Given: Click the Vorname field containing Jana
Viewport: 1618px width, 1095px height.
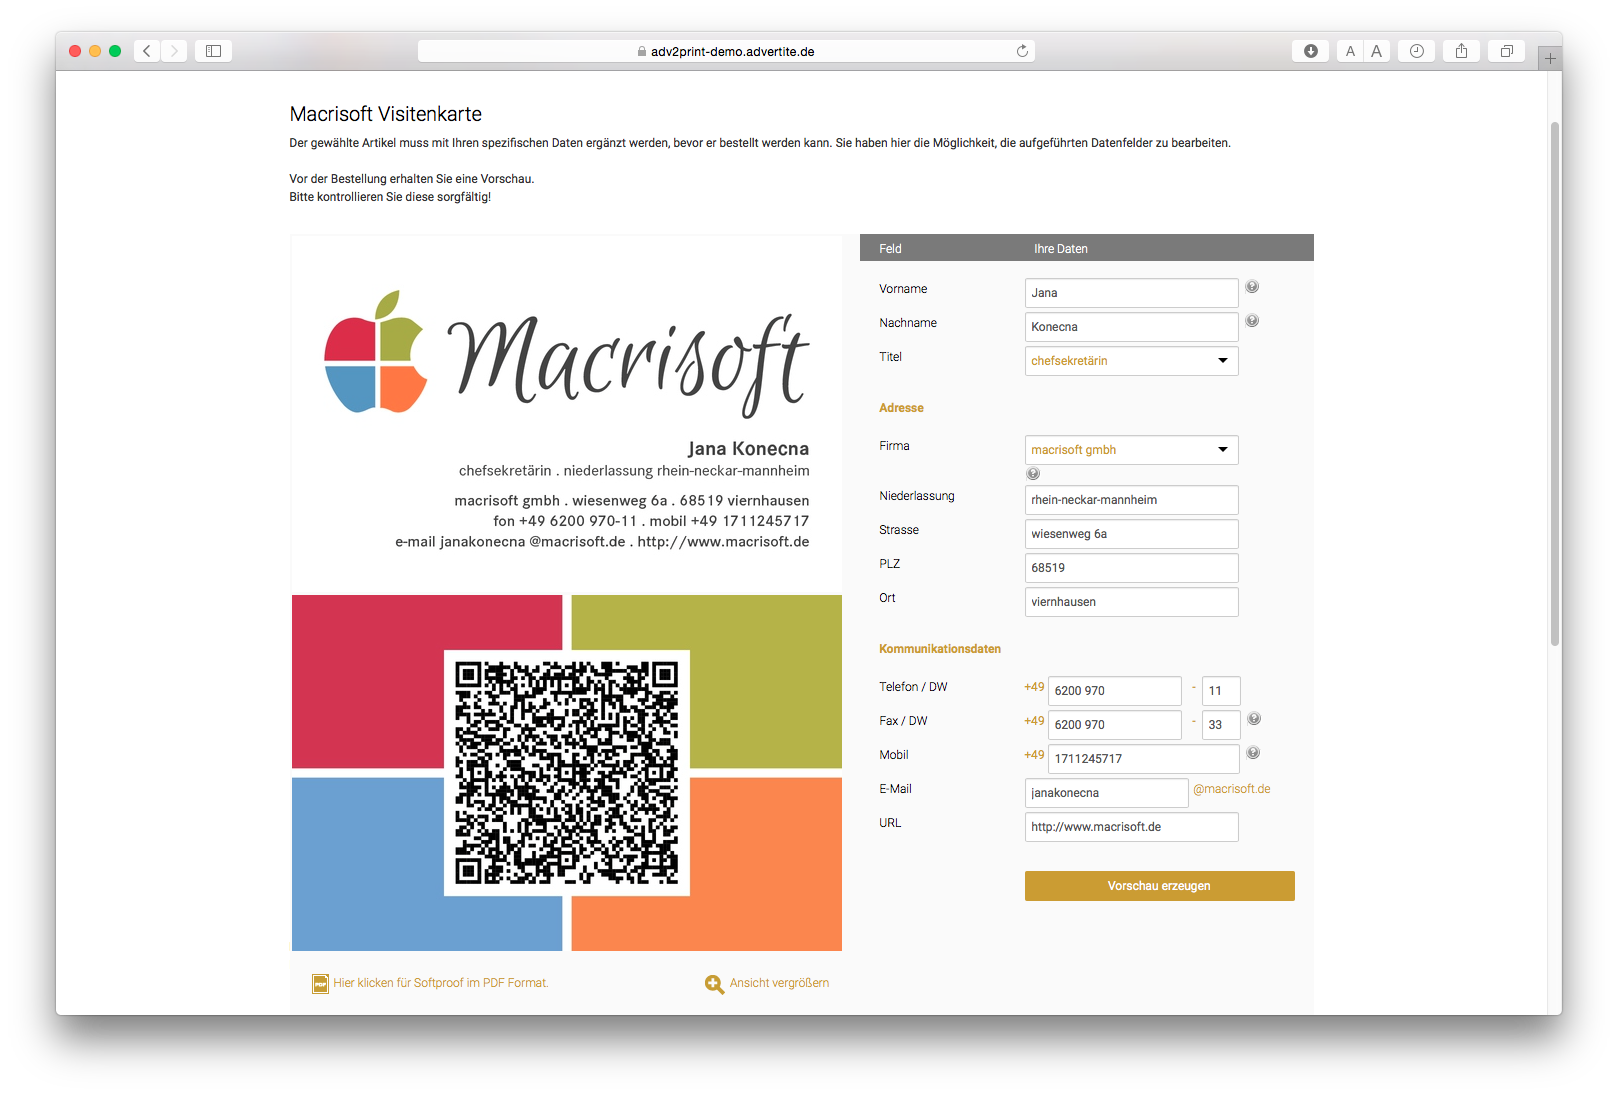Looking at the screenshot, I should pyautogui.click(x=1131, y=293).
